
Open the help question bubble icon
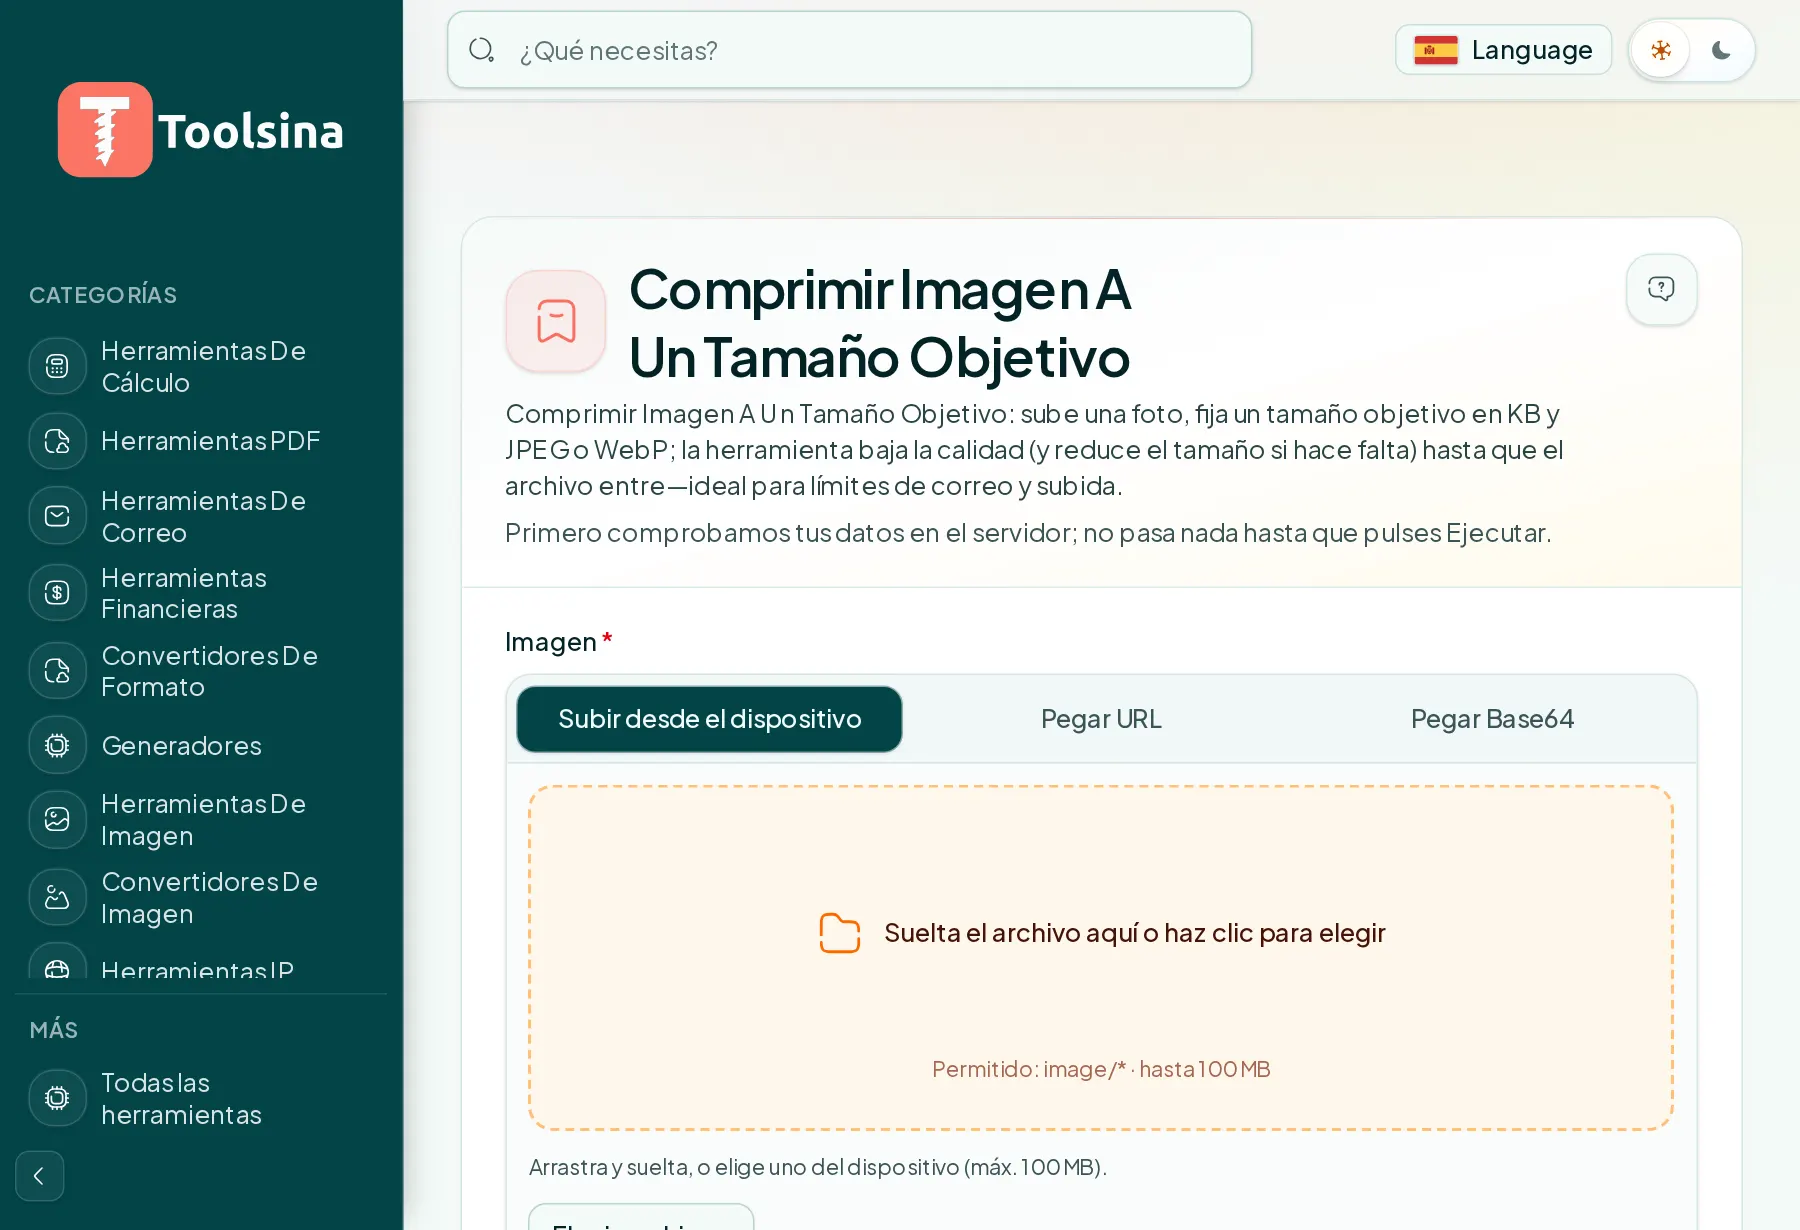coord(1661,289)
